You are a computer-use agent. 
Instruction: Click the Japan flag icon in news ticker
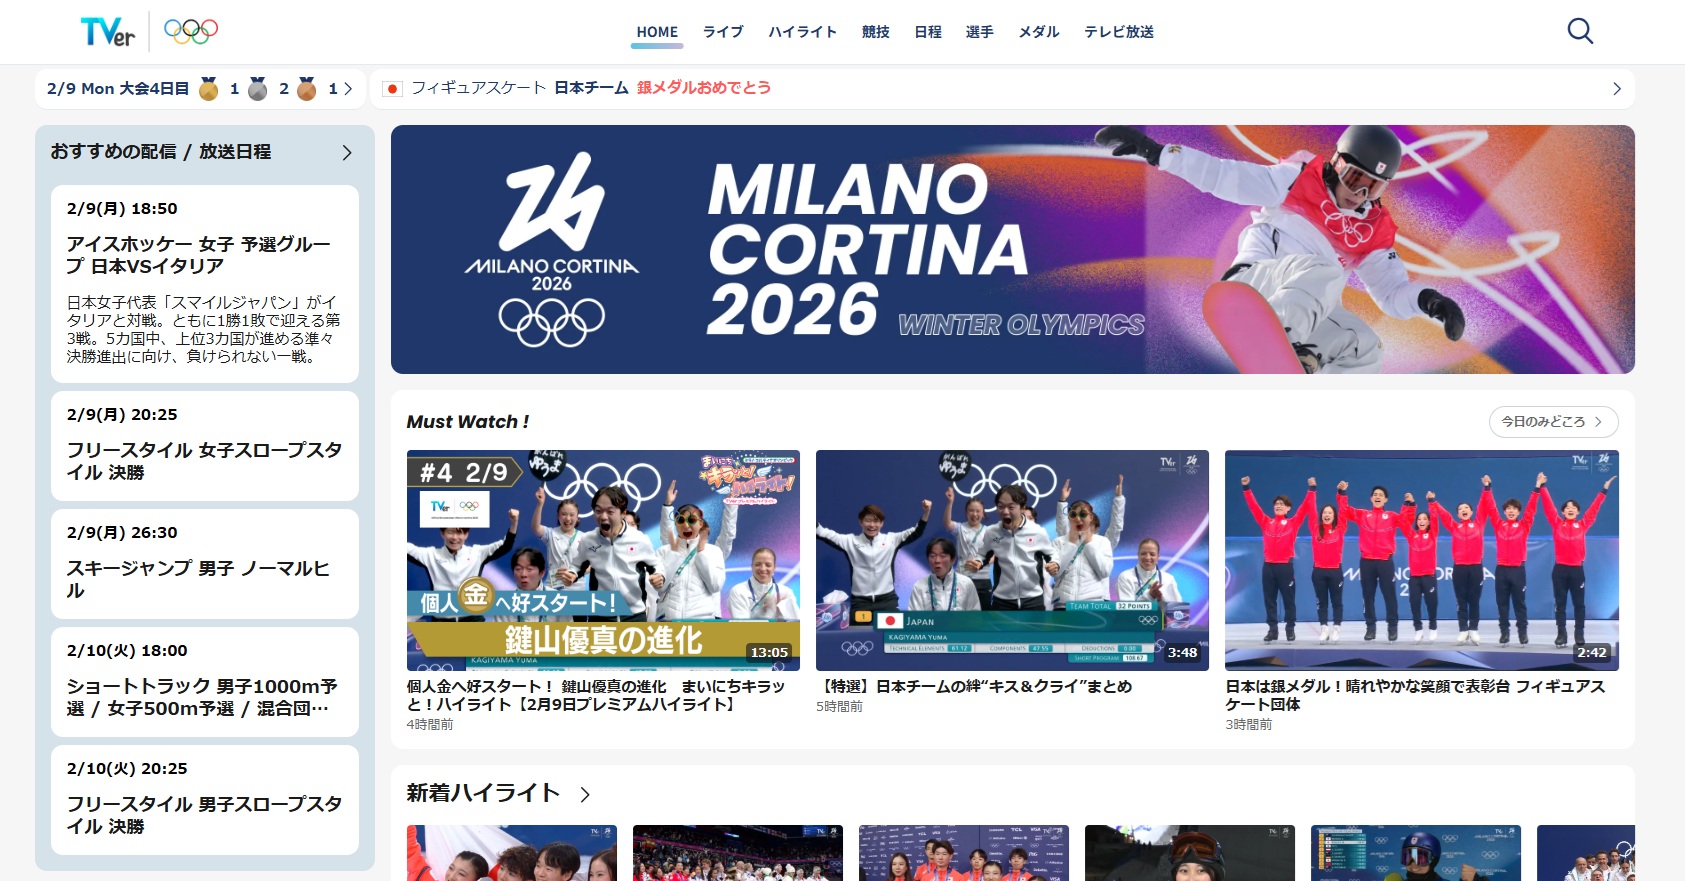pyautogui.click(x=392, y=89)
